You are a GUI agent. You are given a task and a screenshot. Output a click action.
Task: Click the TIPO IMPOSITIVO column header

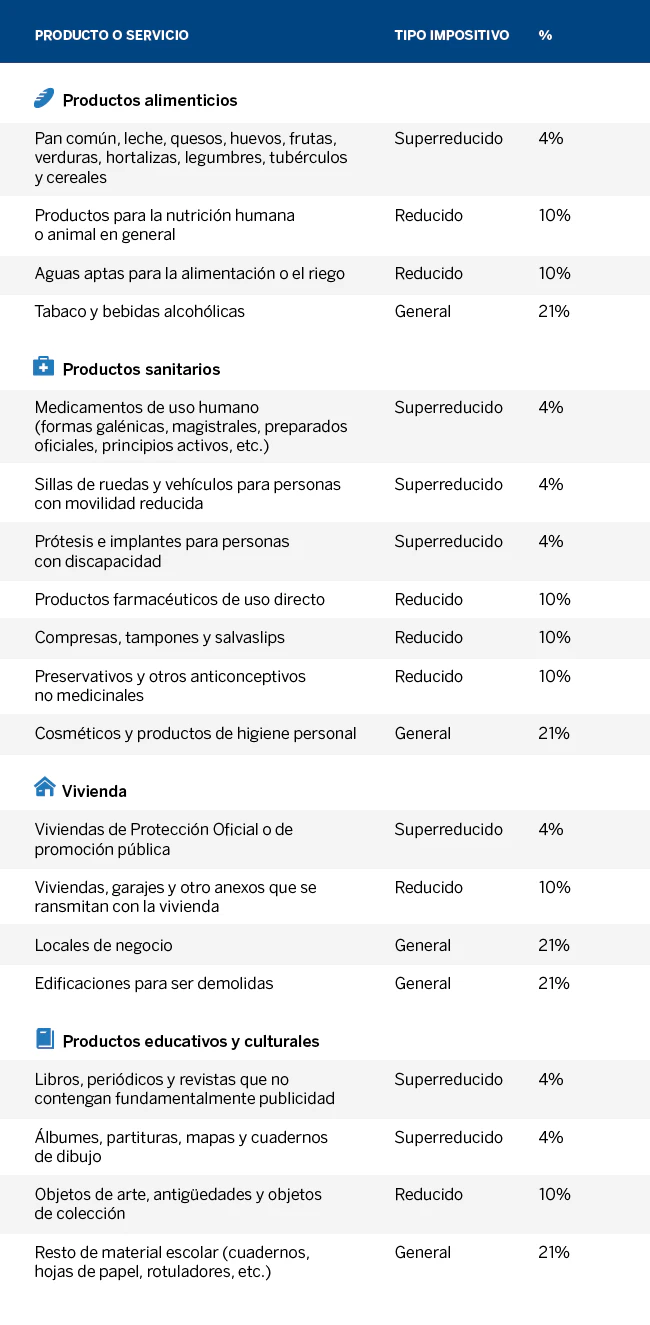(452, 35)
